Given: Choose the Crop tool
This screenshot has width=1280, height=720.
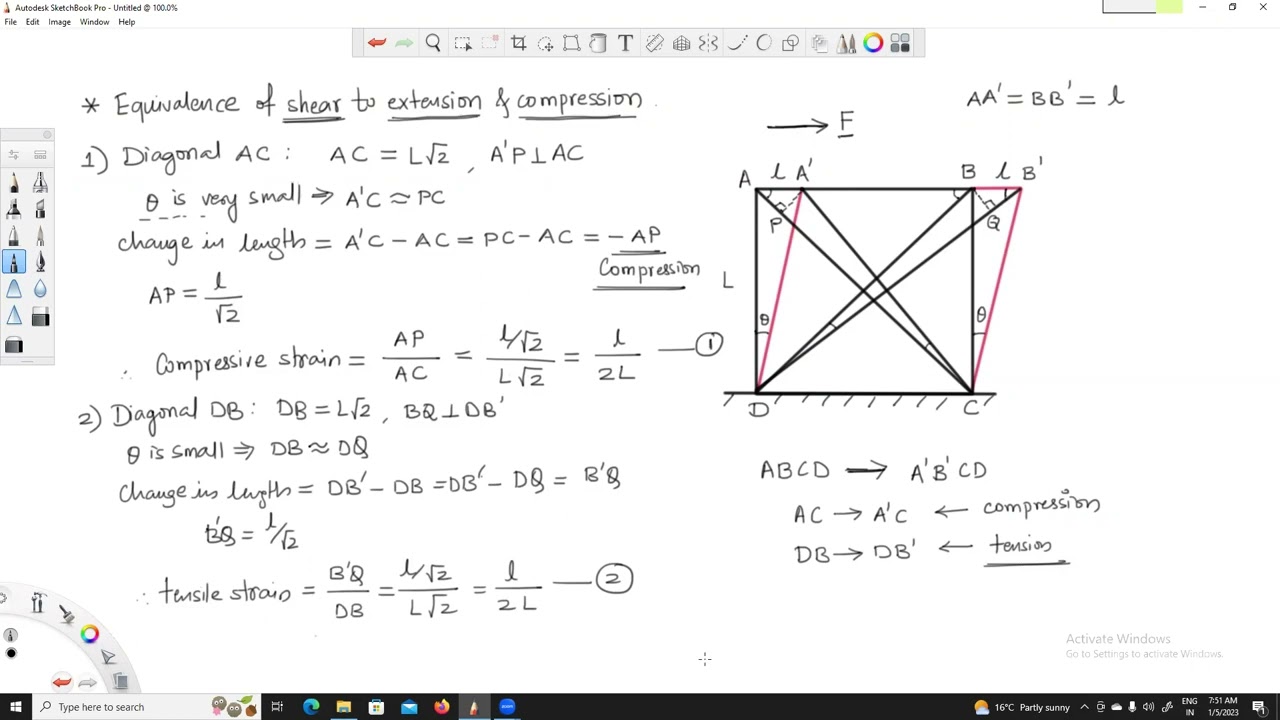Looking at the screenshot, I should [x=518, y=43].
